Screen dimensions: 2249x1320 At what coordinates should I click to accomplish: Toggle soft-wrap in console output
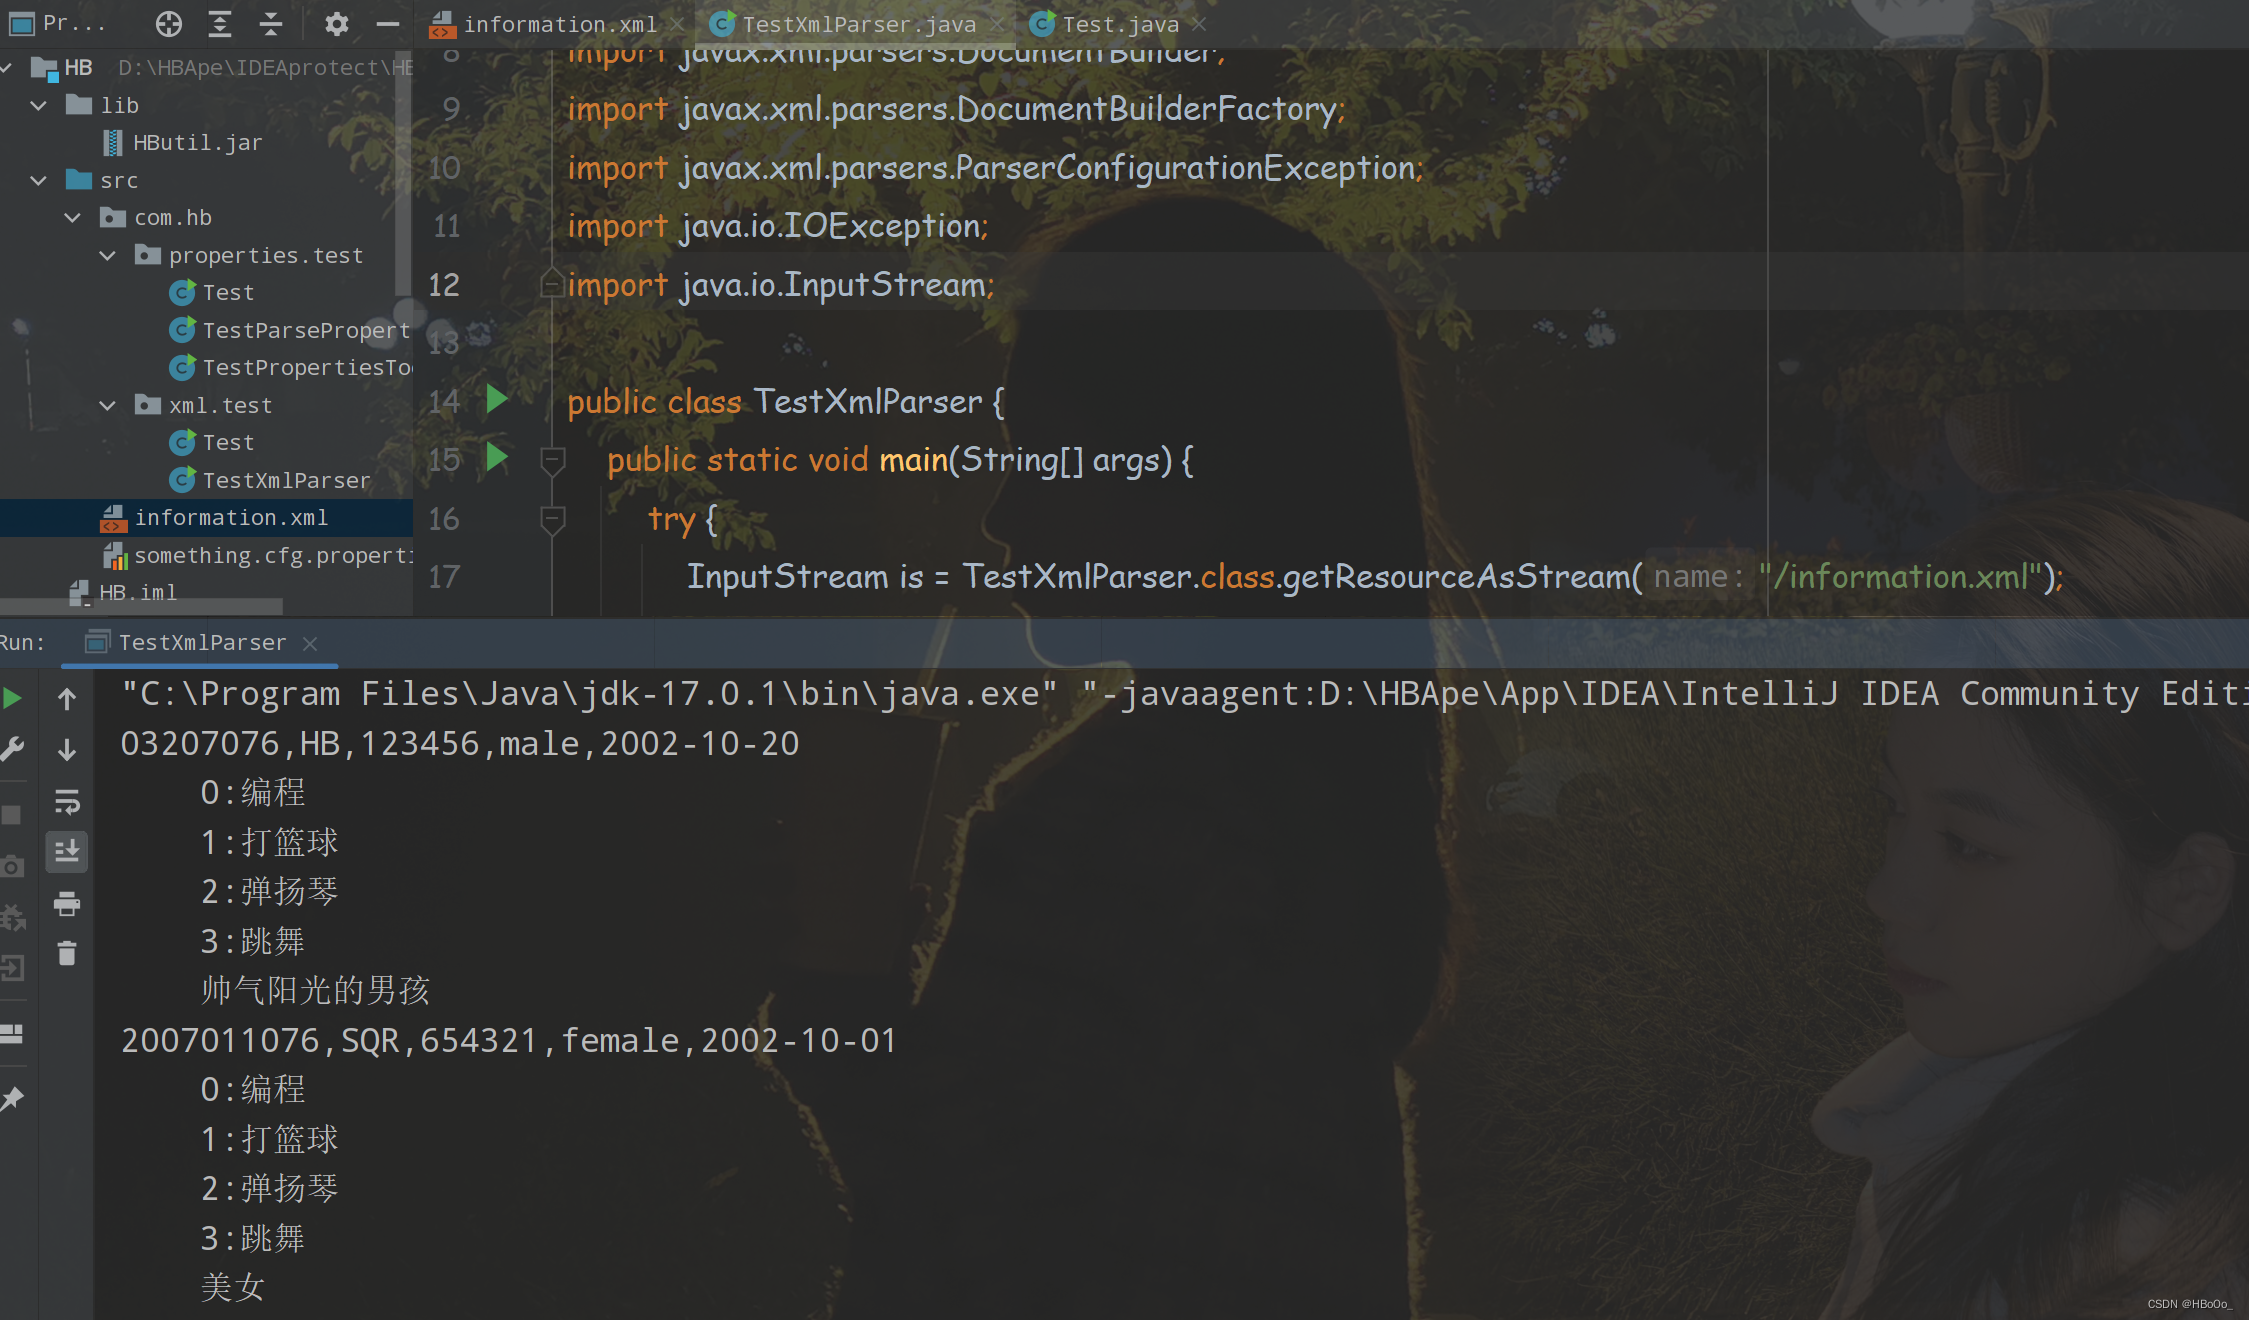coord(67,801)
